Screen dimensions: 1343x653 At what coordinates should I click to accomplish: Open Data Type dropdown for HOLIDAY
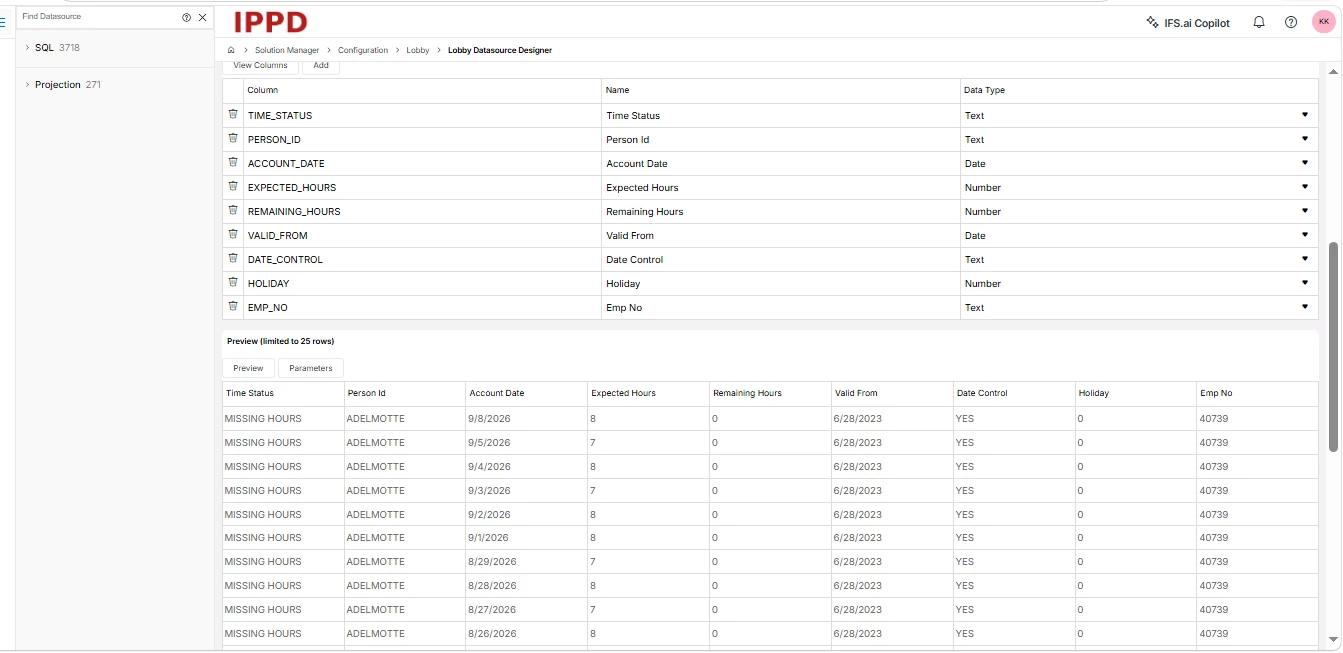point(1305,282)
